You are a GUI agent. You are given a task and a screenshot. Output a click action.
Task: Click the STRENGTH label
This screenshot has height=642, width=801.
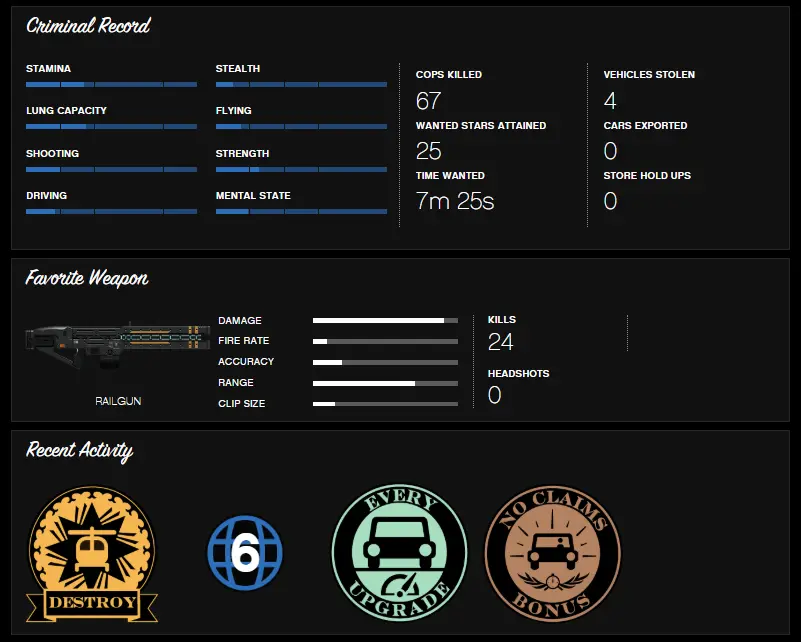click(x=243, y=153)
